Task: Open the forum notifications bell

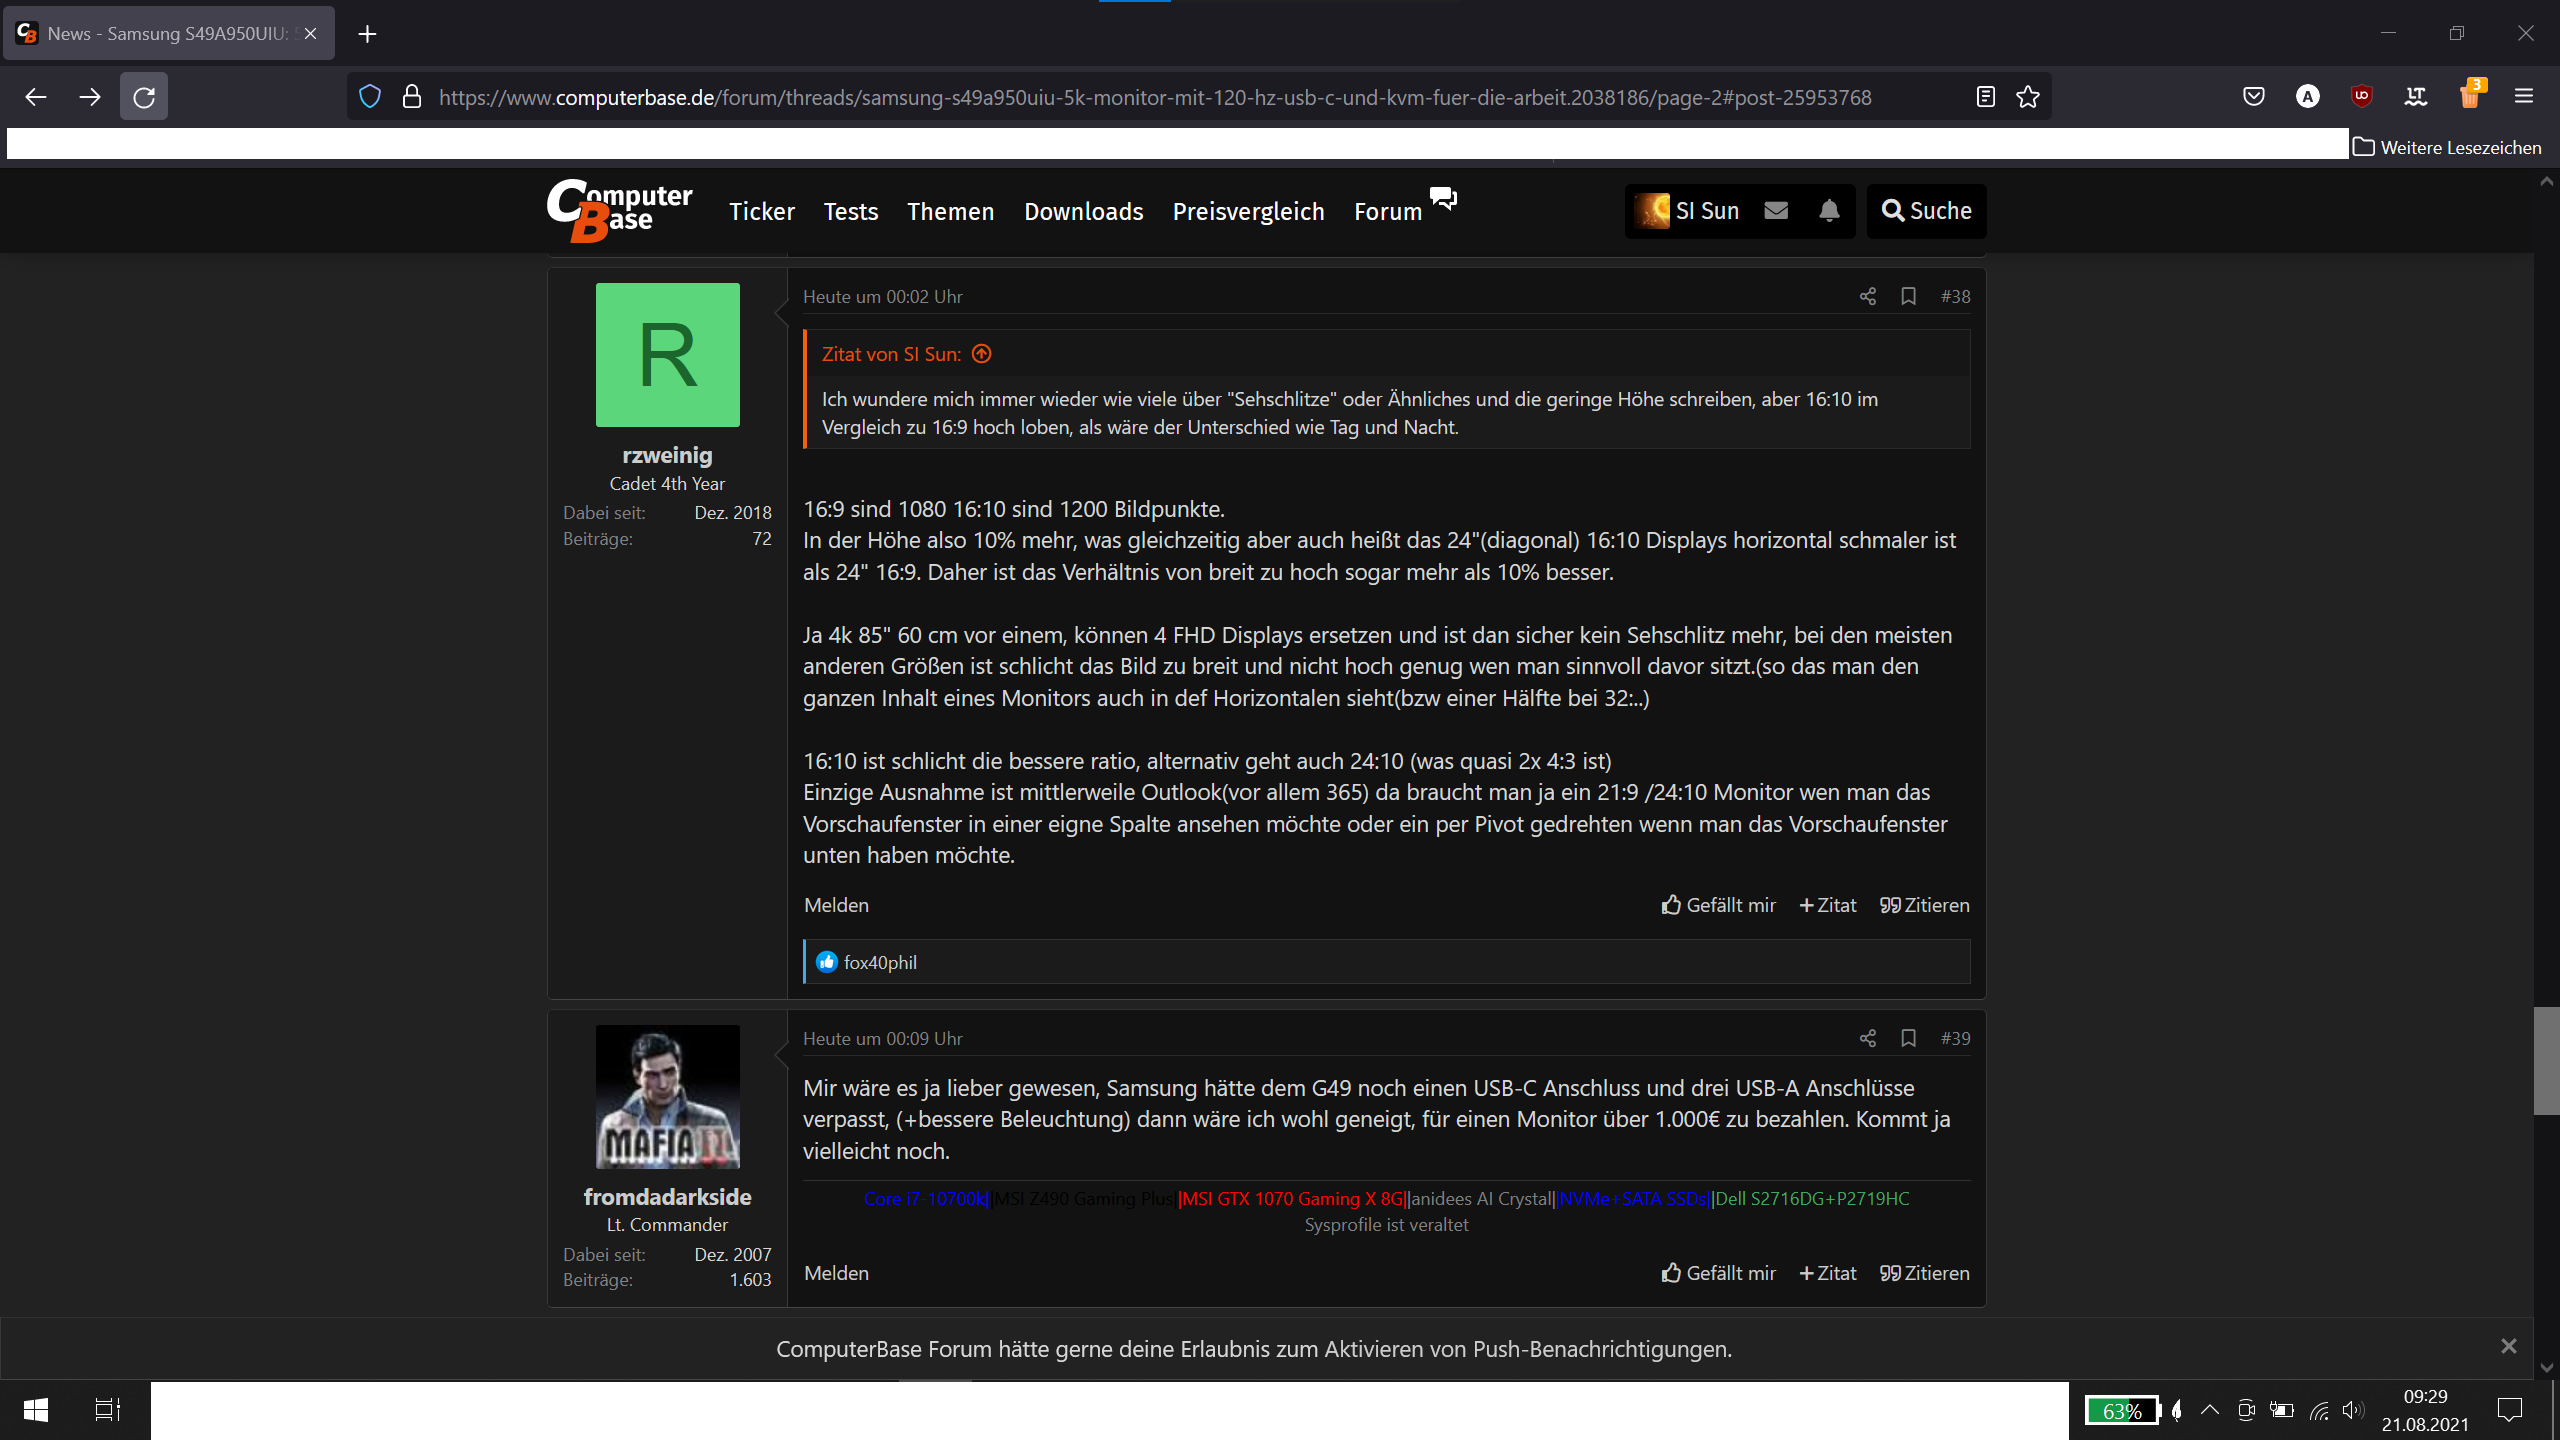Action: click(x=1829, y=211)
